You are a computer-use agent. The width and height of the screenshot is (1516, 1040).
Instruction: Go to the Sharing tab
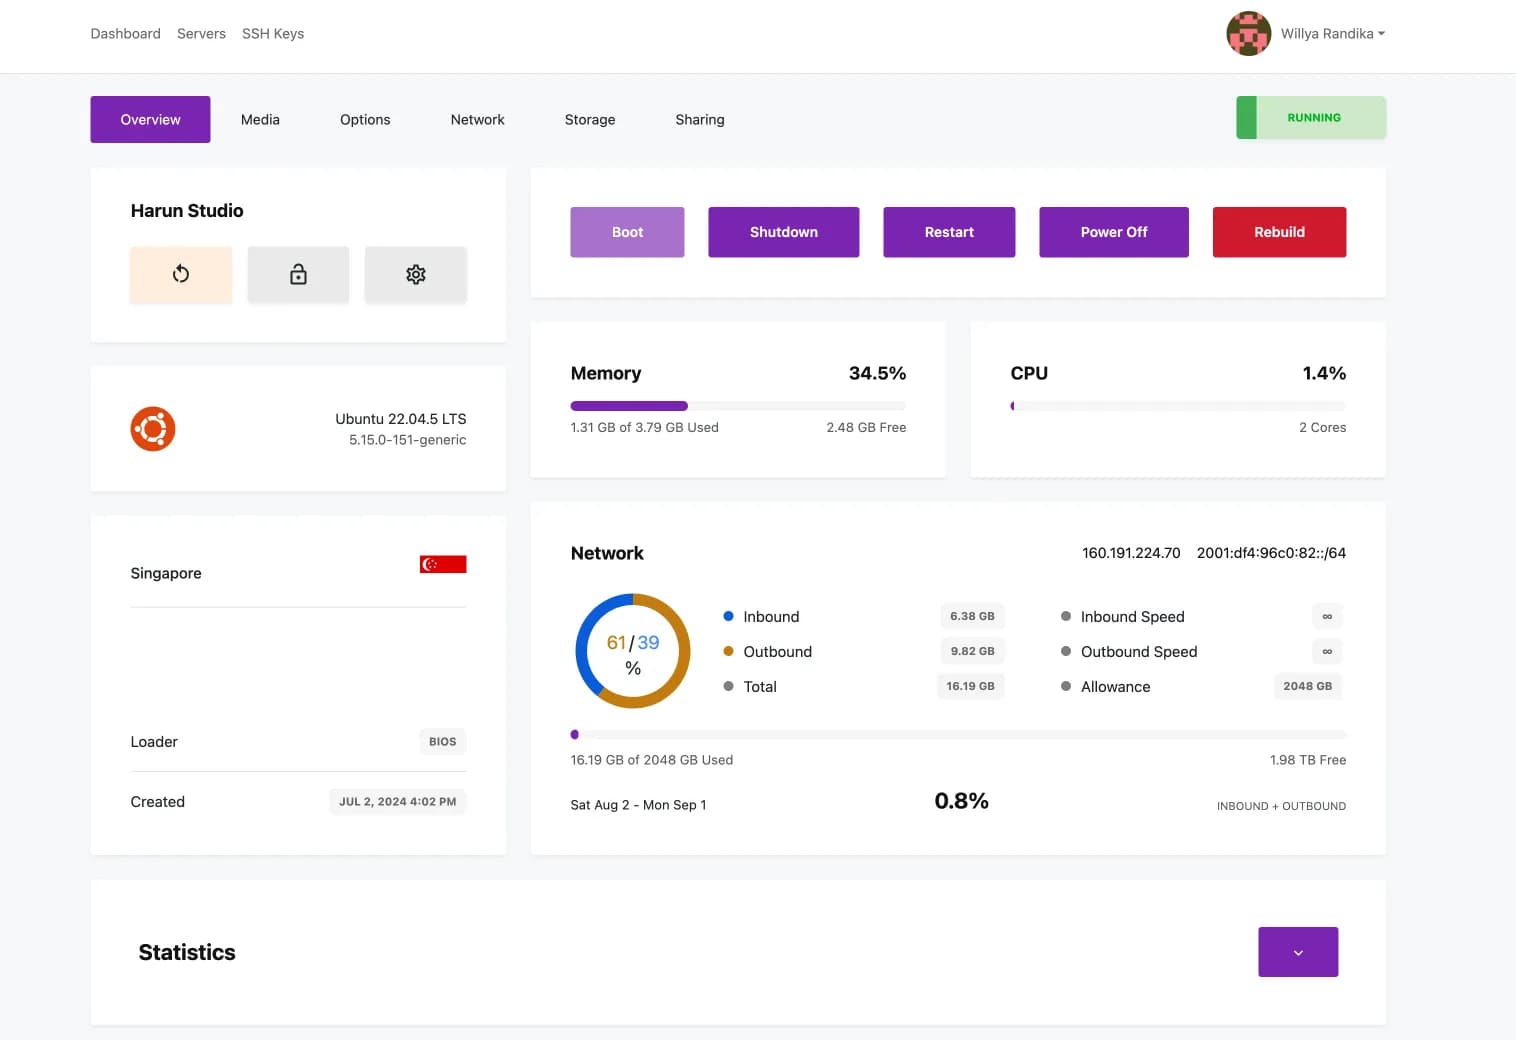pos(699,120)
